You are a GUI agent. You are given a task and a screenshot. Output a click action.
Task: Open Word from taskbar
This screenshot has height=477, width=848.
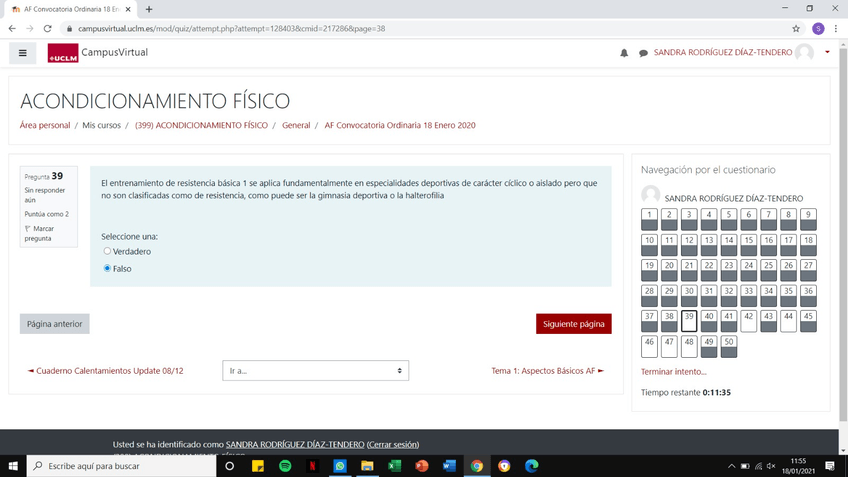click(449, 466)
